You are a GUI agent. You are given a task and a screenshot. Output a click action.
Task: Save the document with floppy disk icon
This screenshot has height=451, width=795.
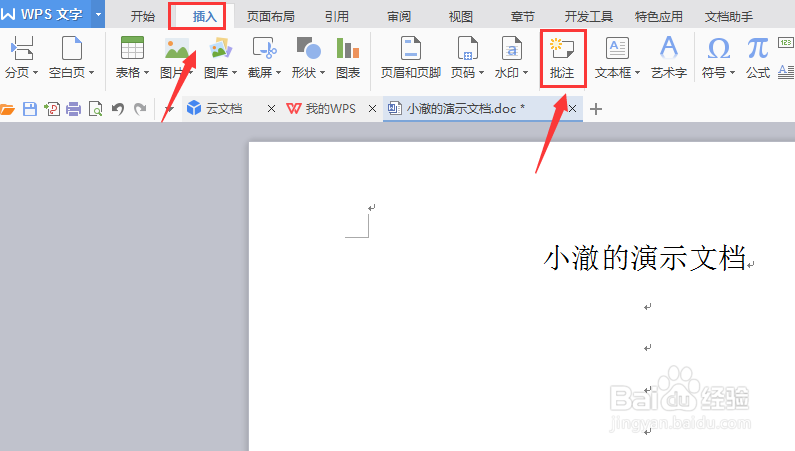pyautogui.click(x=30, y=109)
